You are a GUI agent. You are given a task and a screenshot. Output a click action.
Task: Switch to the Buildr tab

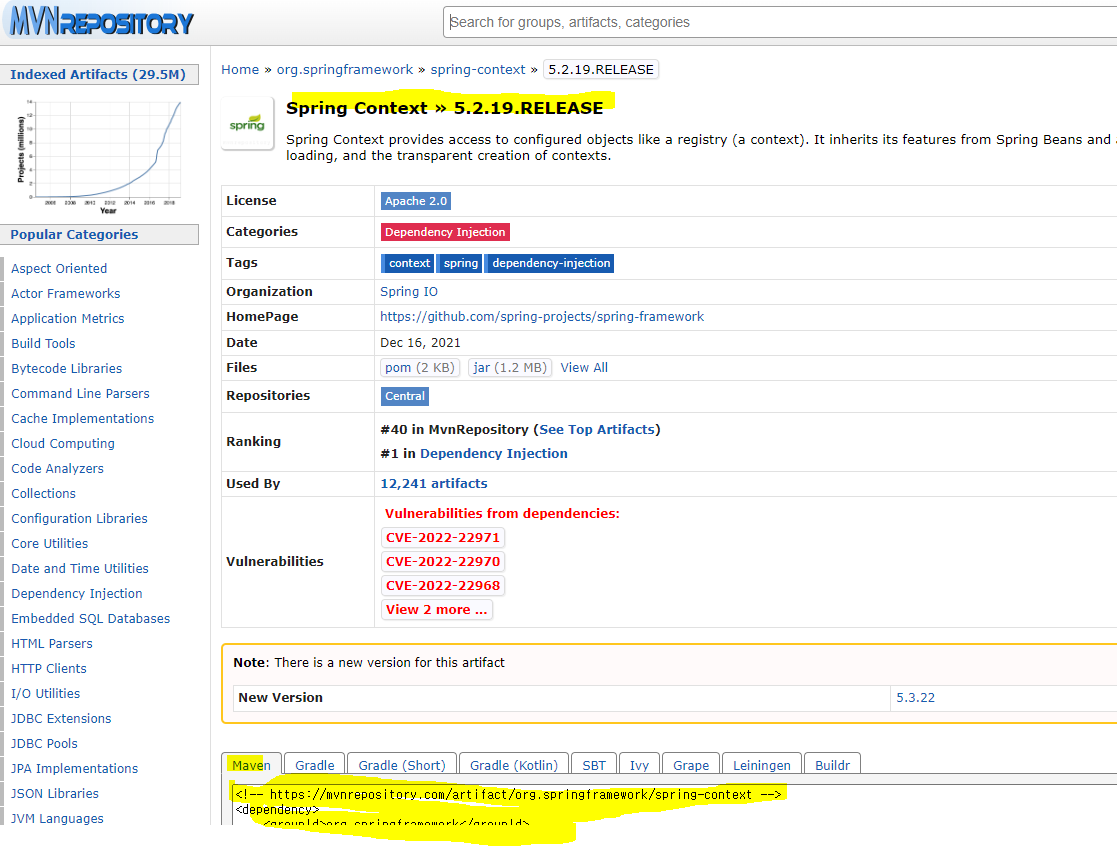832,766
